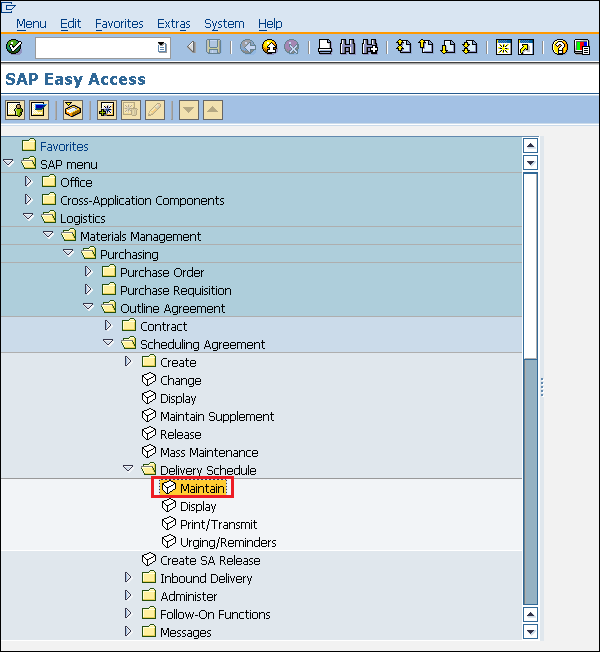The image size is (600, 652).
Task: Click the Next Page icon
Action: 447,47
